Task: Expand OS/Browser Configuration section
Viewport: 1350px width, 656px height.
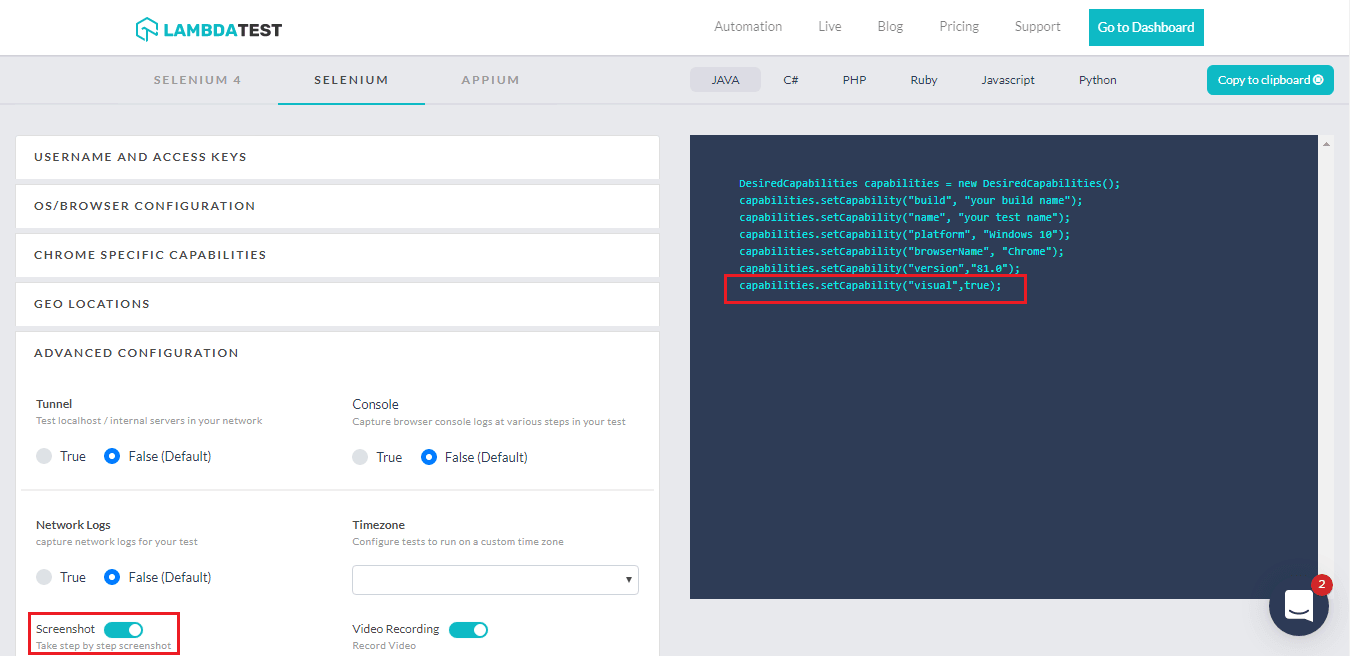Action: [x=337, y=206]
